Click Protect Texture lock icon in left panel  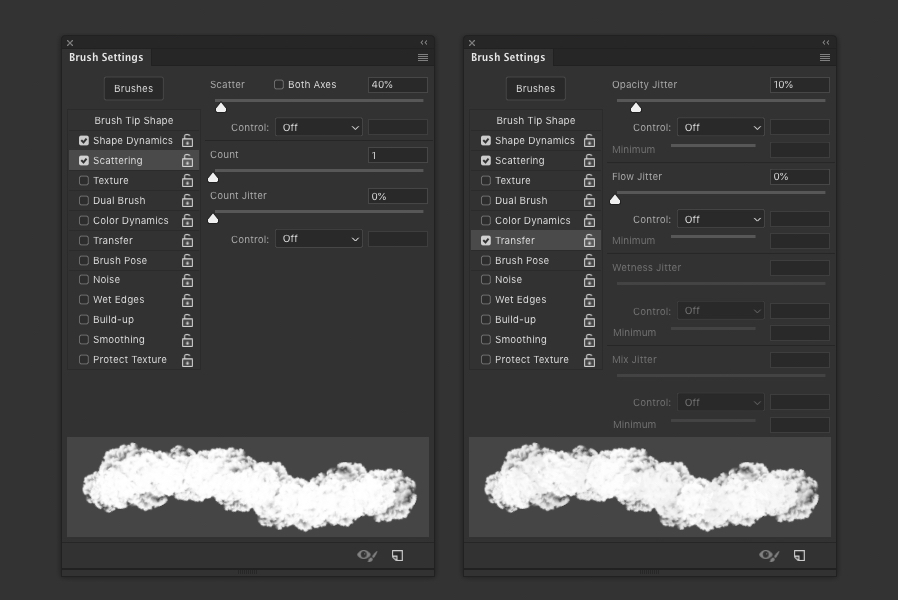click(187, 360)
